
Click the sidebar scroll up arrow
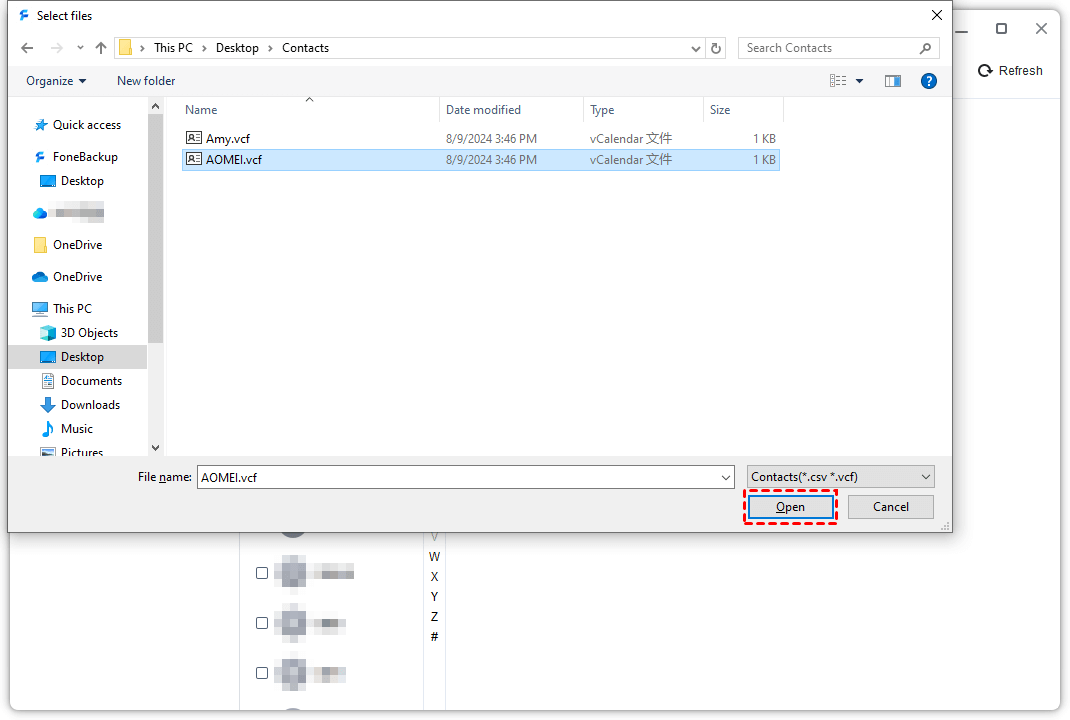[x=156, y=106]
